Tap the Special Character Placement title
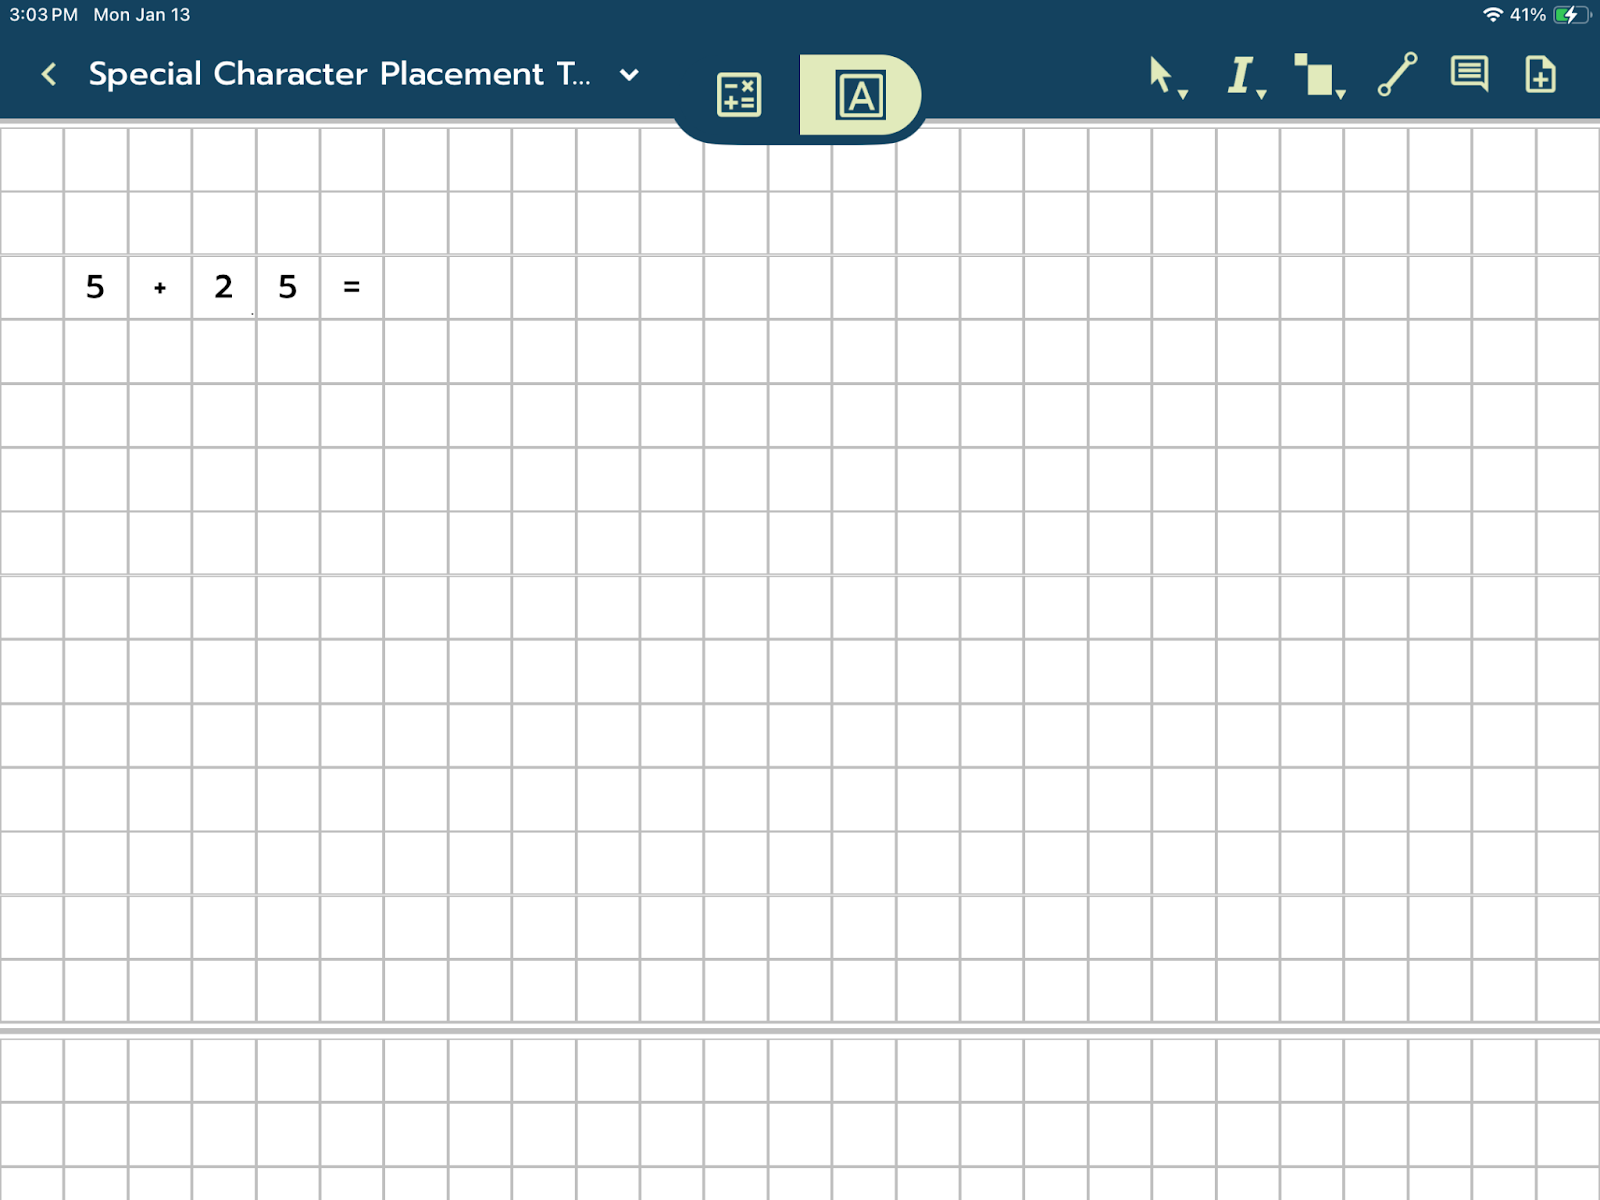This screenshot has height=1200, width=1600. 339,74
